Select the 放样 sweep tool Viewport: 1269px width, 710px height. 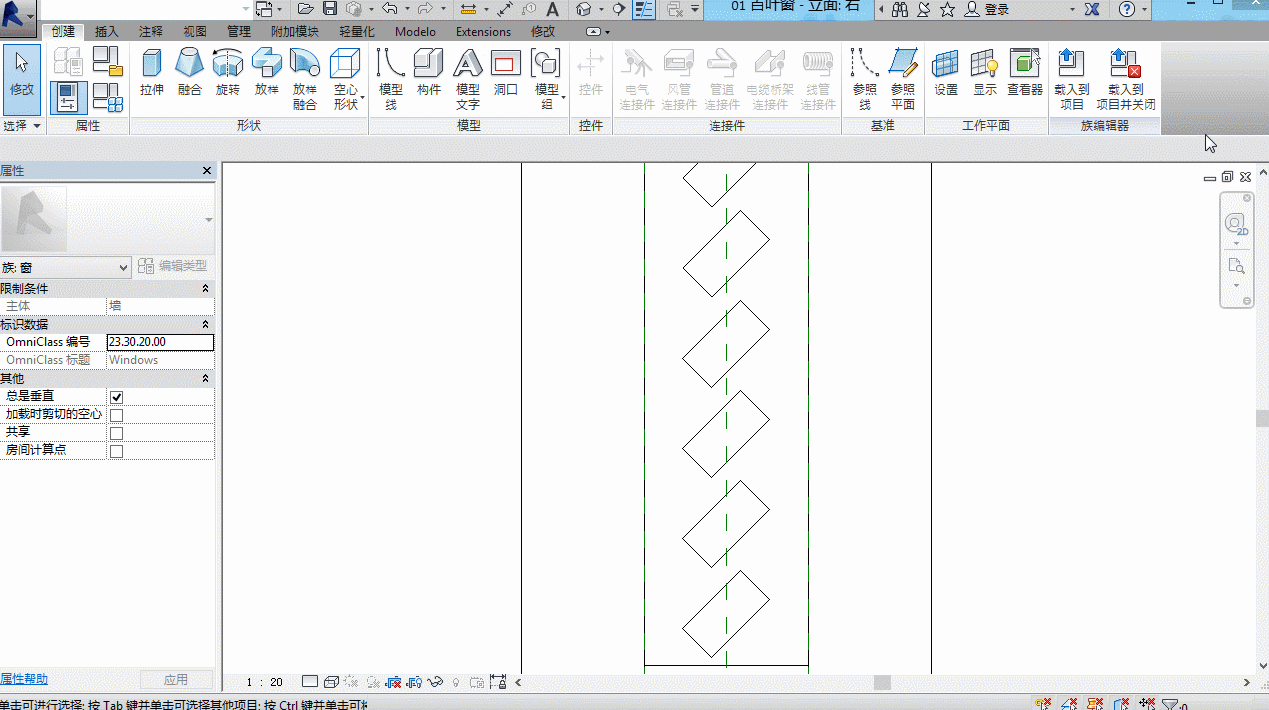[266, 73]
